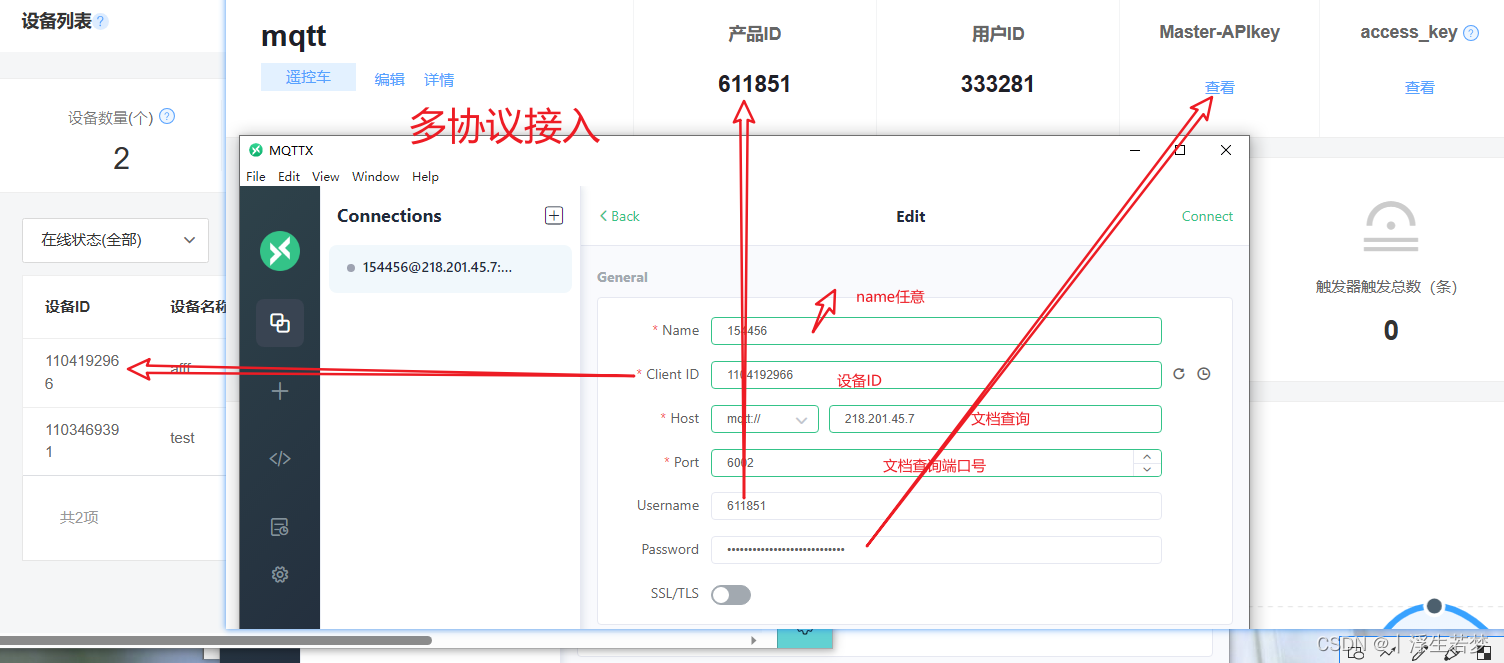Open the mqtt:// protocol dropdown
The width and height of the screenshot is (1504, 663).
click(765, 419)
